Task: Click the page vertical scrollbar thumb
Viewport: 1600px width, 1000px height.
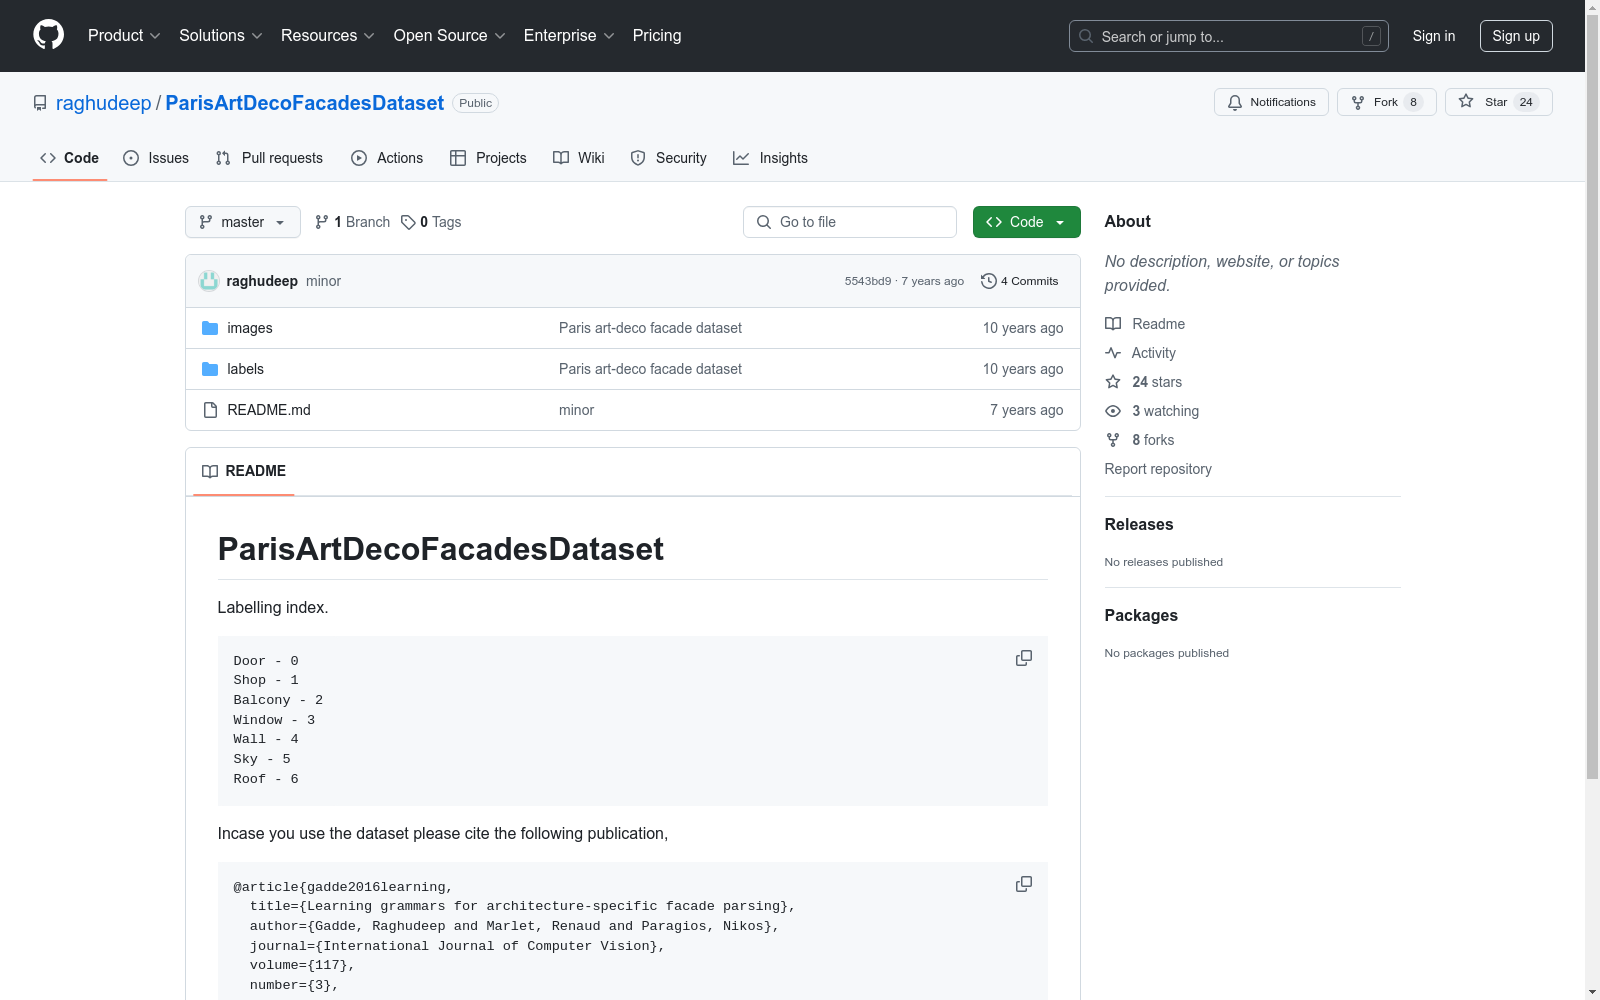Action: coord(1592,397)
